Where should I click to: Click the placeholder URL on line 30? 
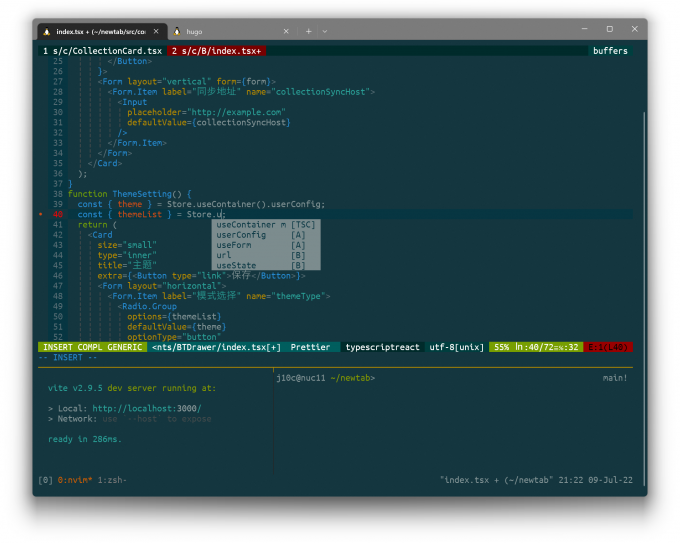coord(236,112)
